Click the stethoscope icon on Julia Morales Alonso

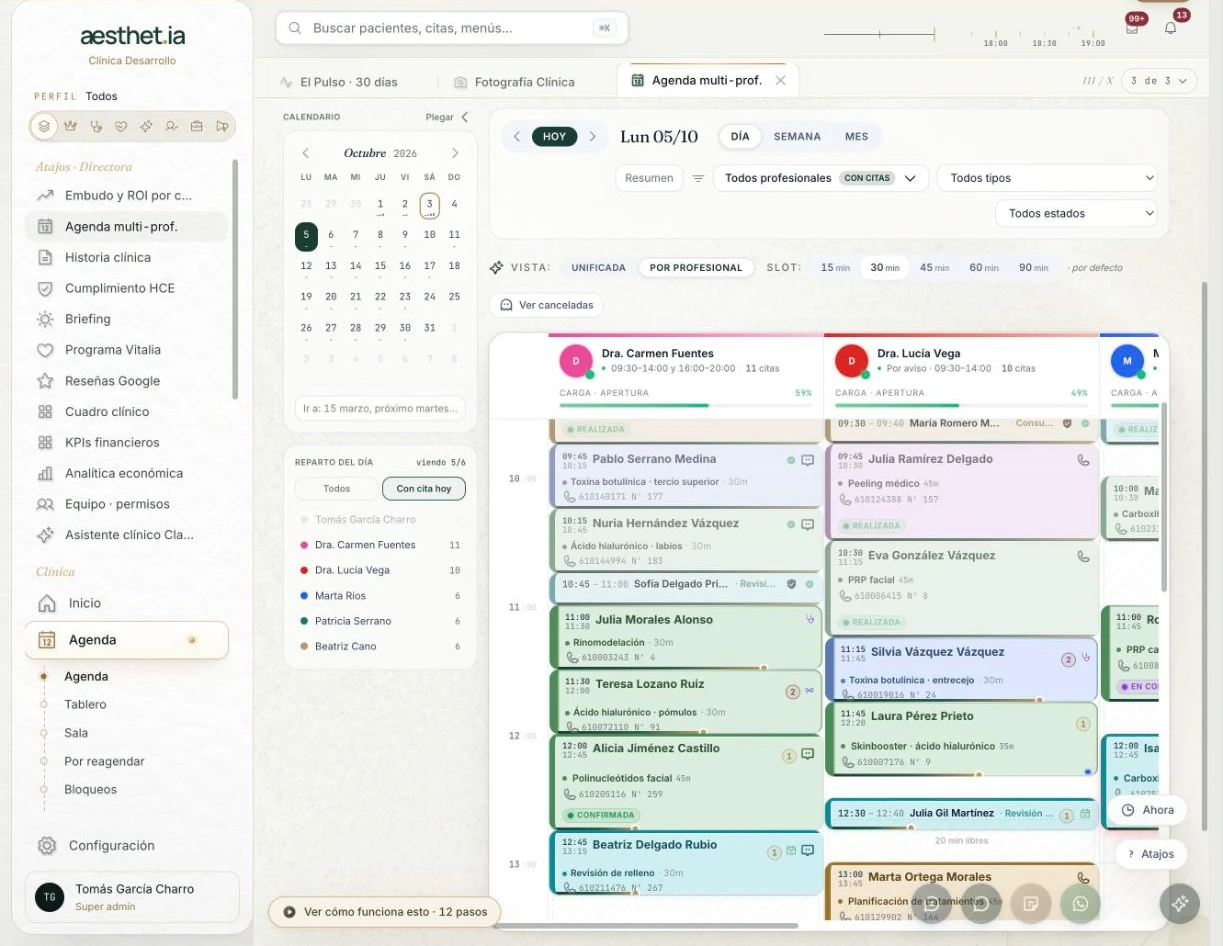pos(810,620)
